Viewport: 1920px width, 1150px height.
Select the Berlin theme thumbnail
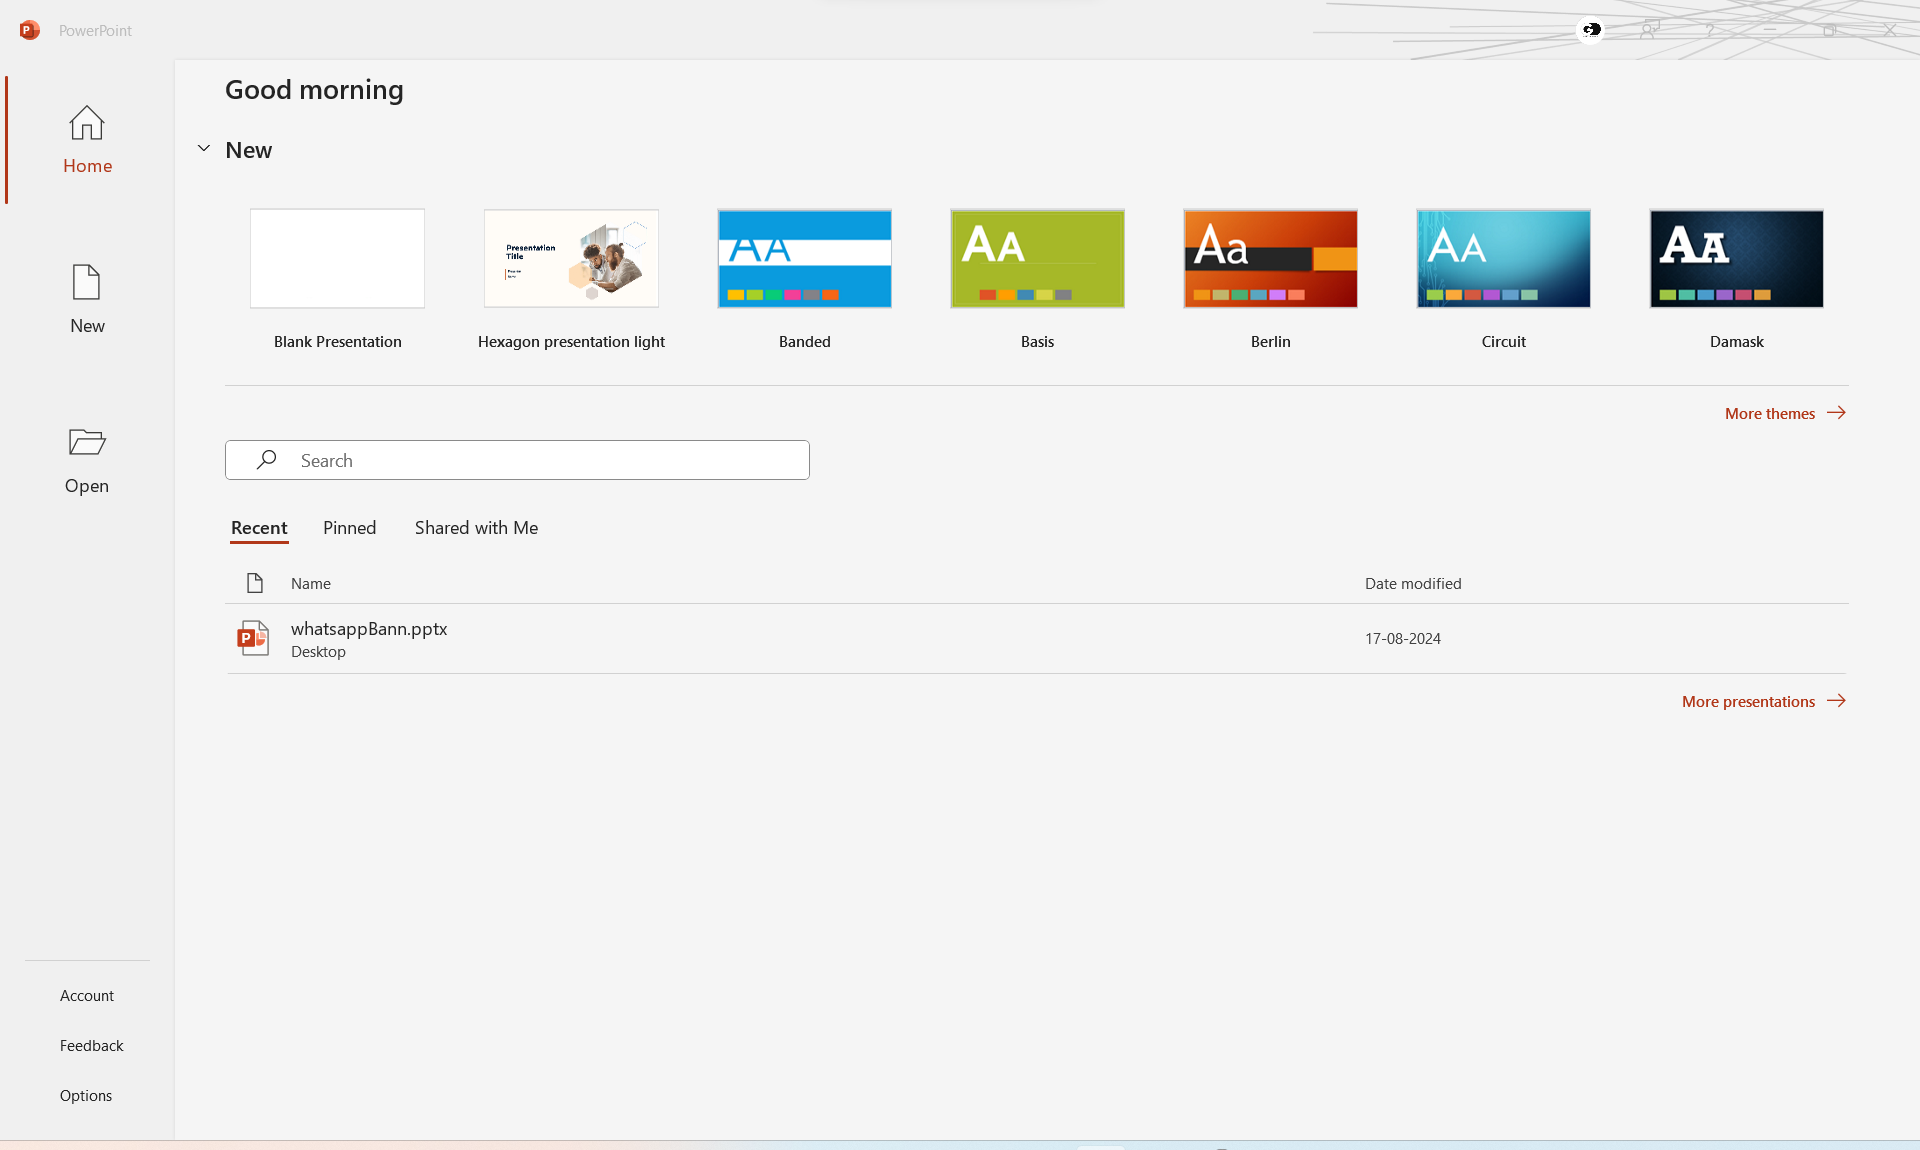[1270, 259]
